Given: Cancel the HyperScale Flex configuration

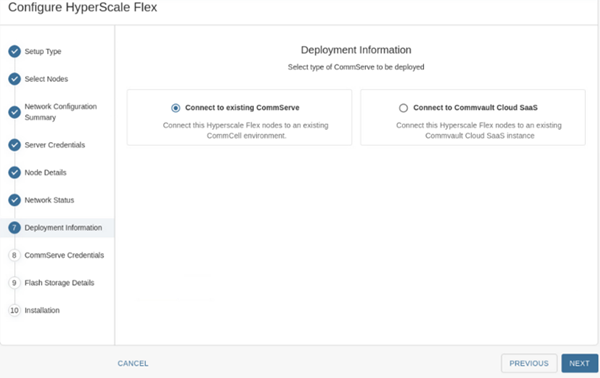Looking at the screenshot, I should coord(133,363).
